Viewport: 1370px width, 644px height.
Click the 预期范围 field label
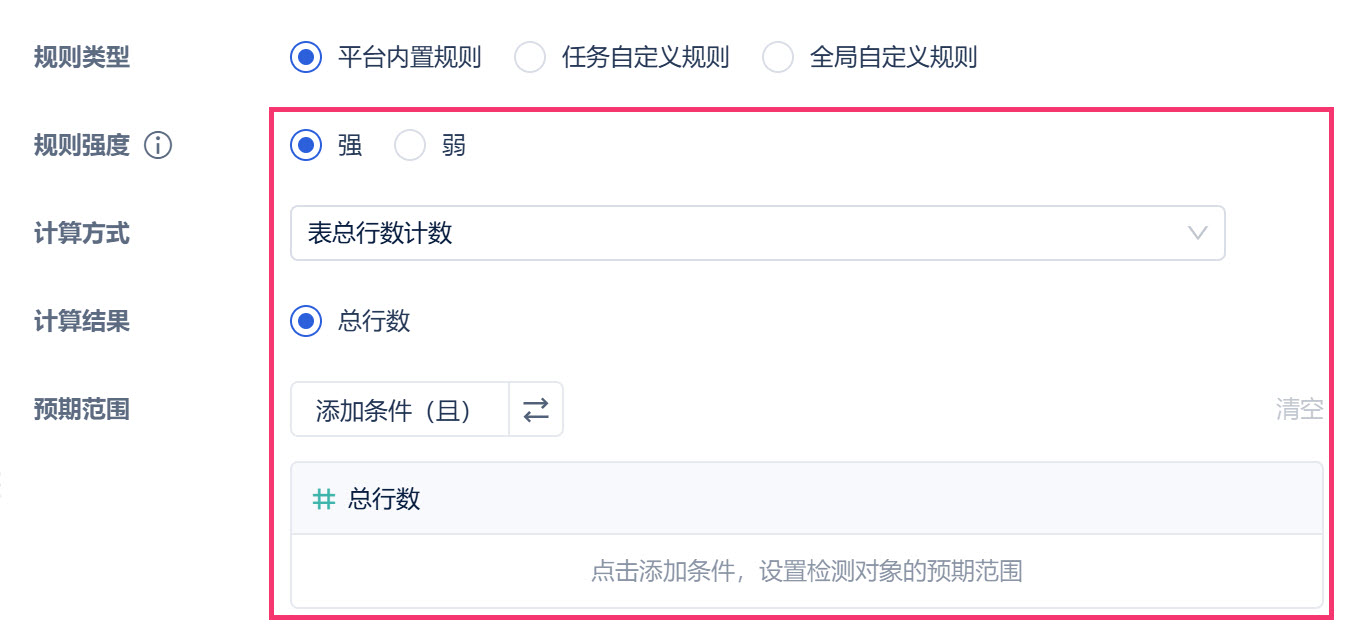(x=82, y=410)
